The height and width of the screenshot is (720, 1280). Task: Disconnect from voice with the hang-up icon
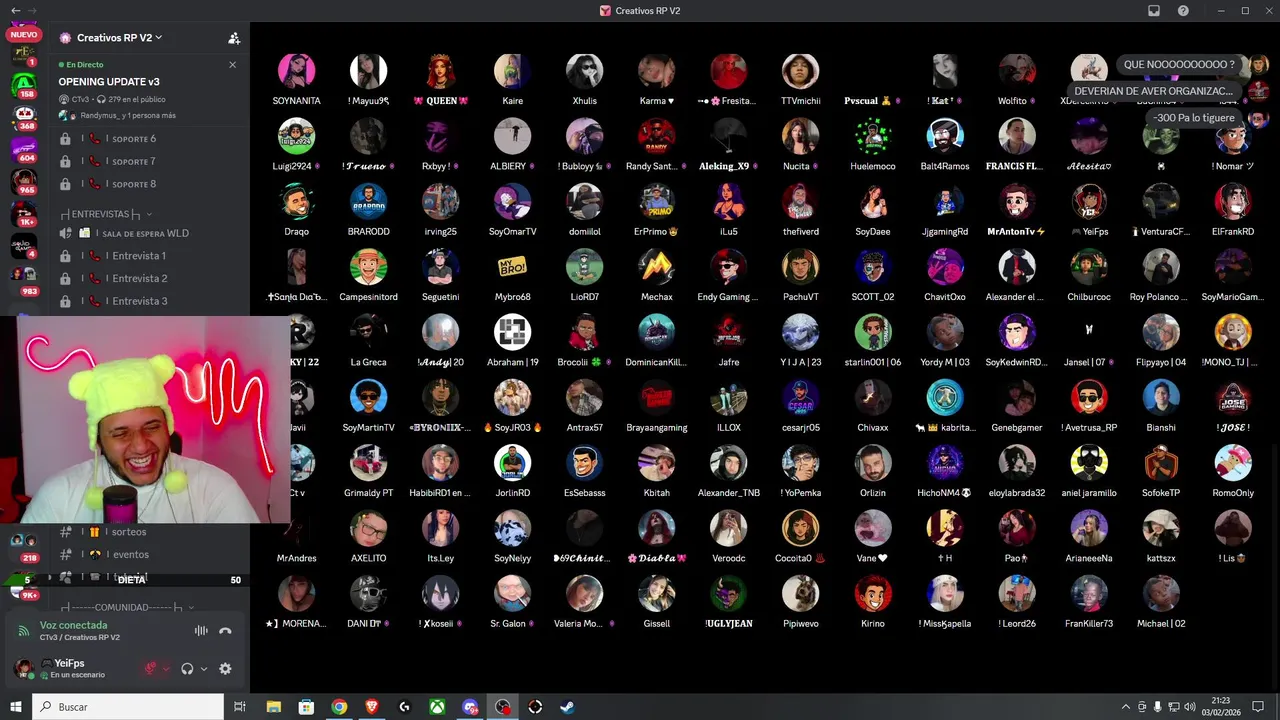(x=225, y=631)
